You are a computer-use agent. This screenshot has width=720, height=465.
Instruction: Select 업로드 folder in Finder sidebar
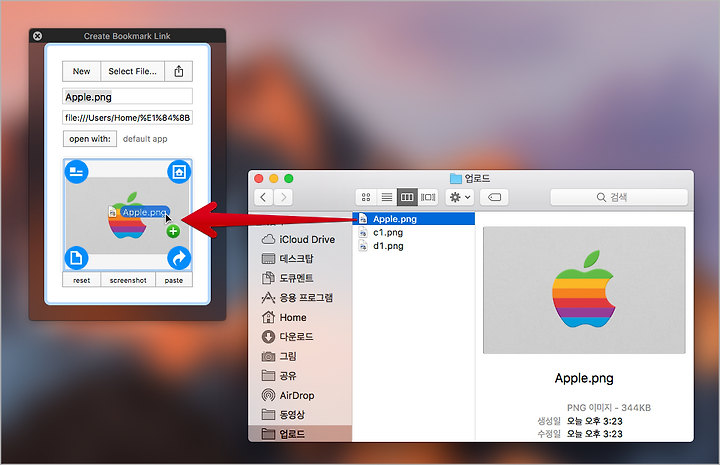[x=300, y=434]
